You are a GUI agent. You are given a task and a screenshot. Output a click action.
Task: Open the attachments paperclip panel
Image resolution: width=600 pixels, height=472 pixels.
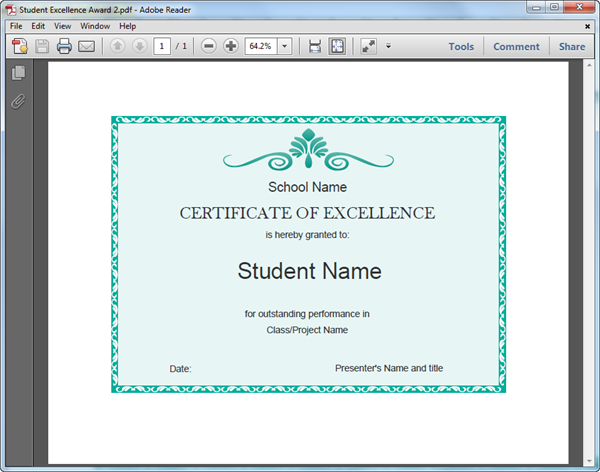click(17, 101)
